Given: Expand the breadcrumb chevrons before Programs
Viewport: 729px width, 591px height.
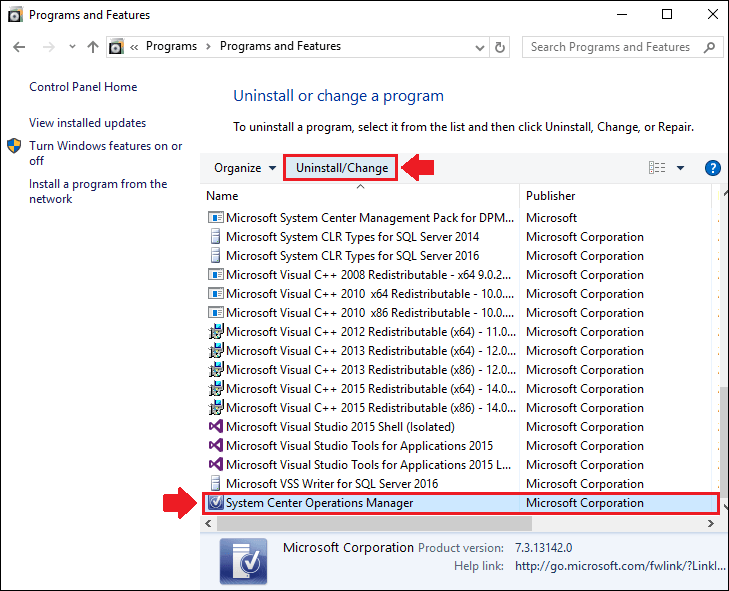Looking at the screenshot, I should tap(134, 47).
